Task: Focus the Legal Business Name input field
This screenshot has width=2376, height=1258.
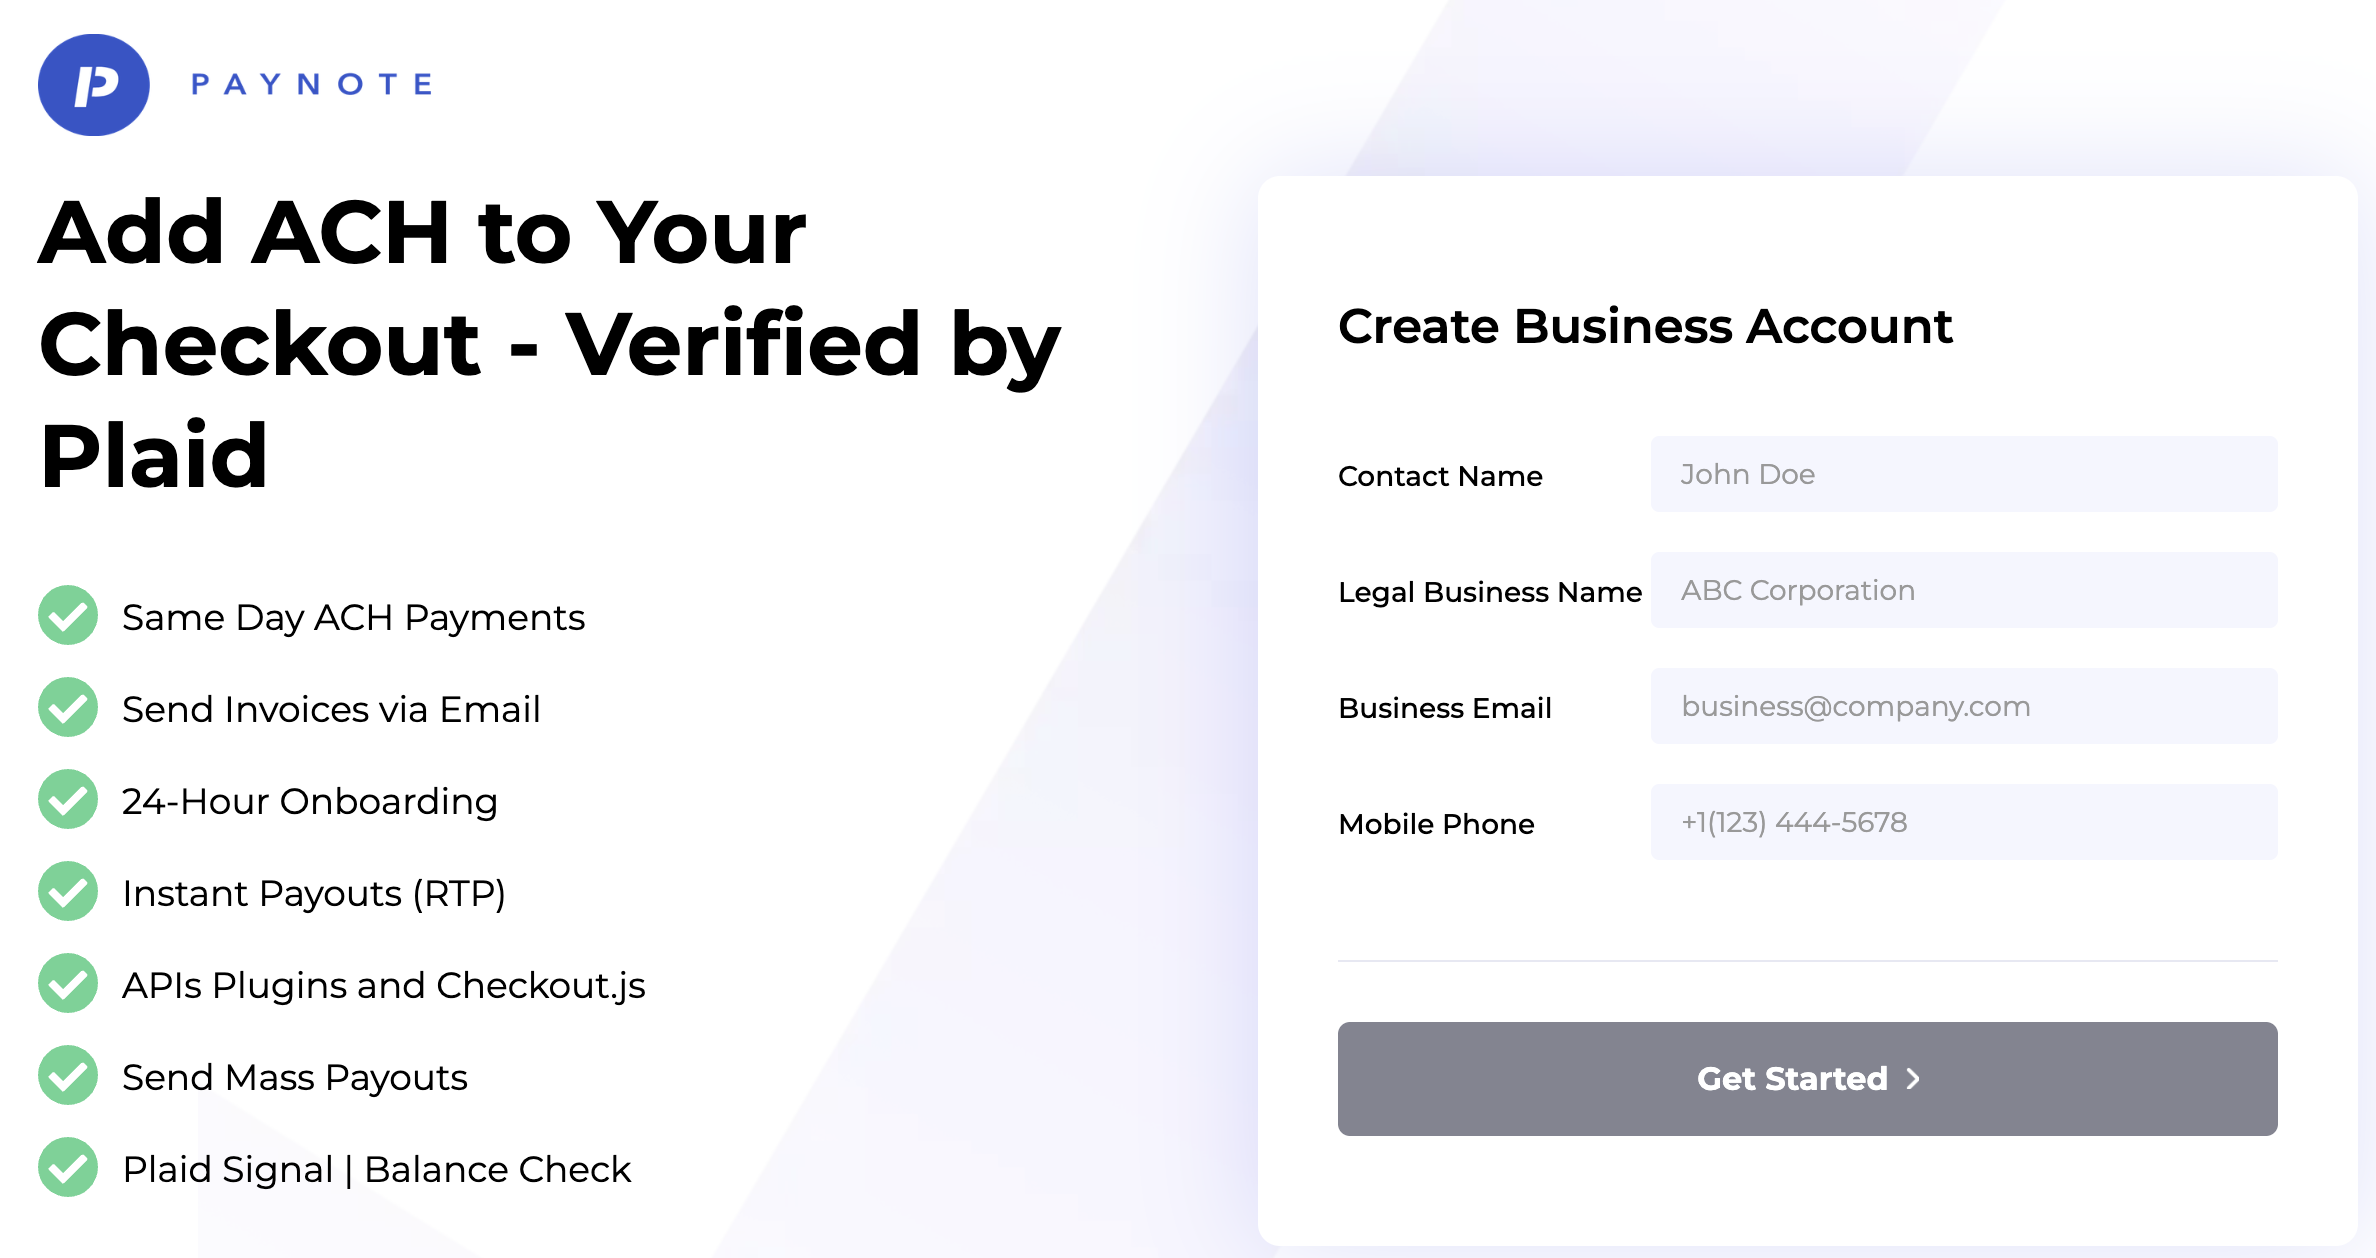Action: 1964,590
